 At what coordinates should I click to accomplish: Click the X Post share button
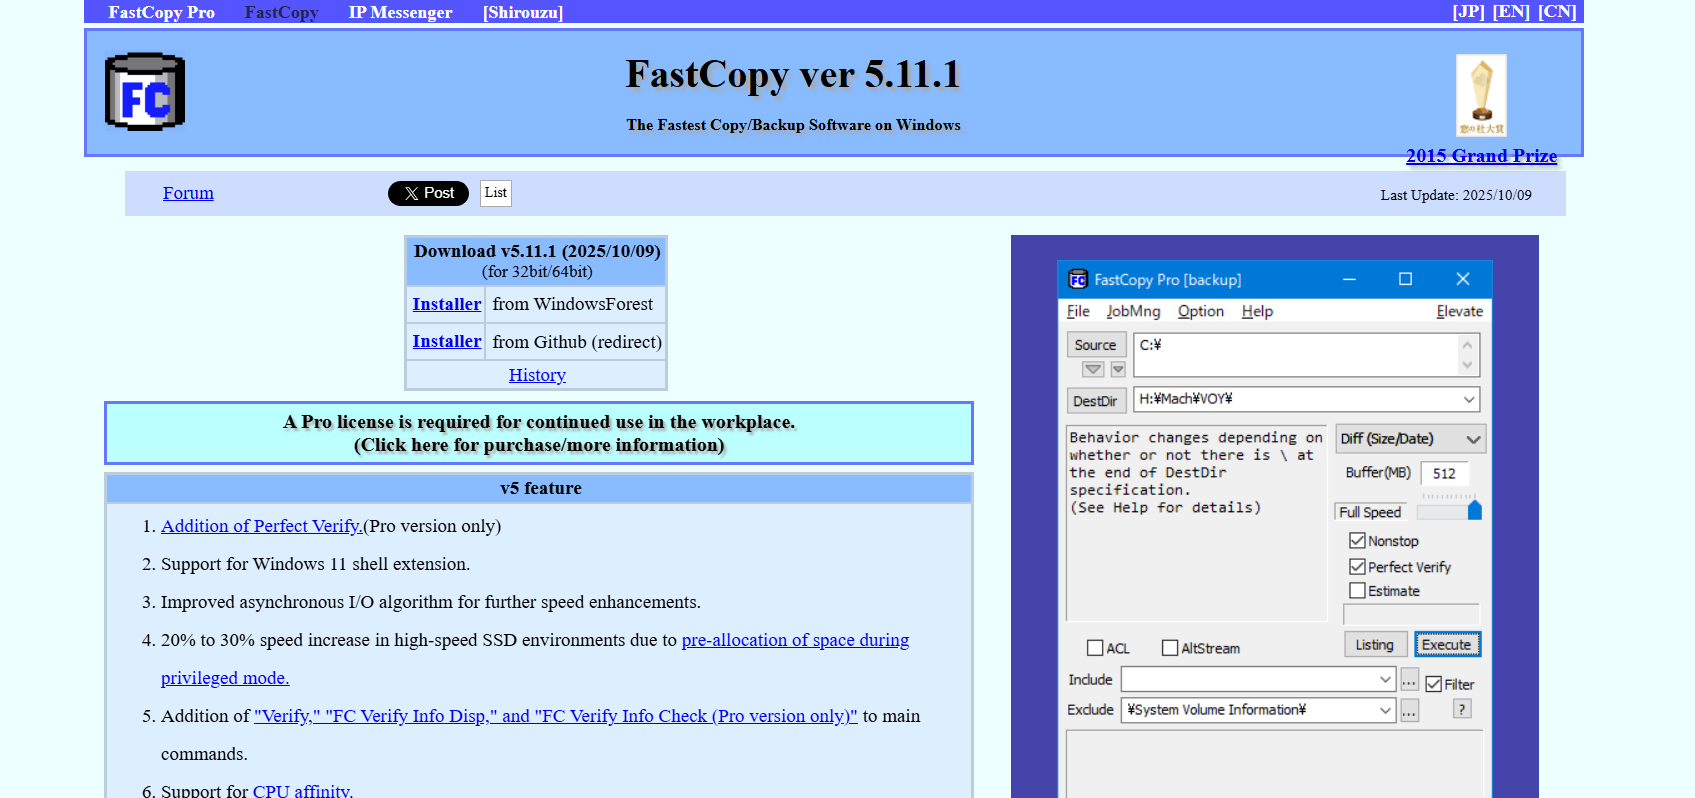click(x=428, y=193)
